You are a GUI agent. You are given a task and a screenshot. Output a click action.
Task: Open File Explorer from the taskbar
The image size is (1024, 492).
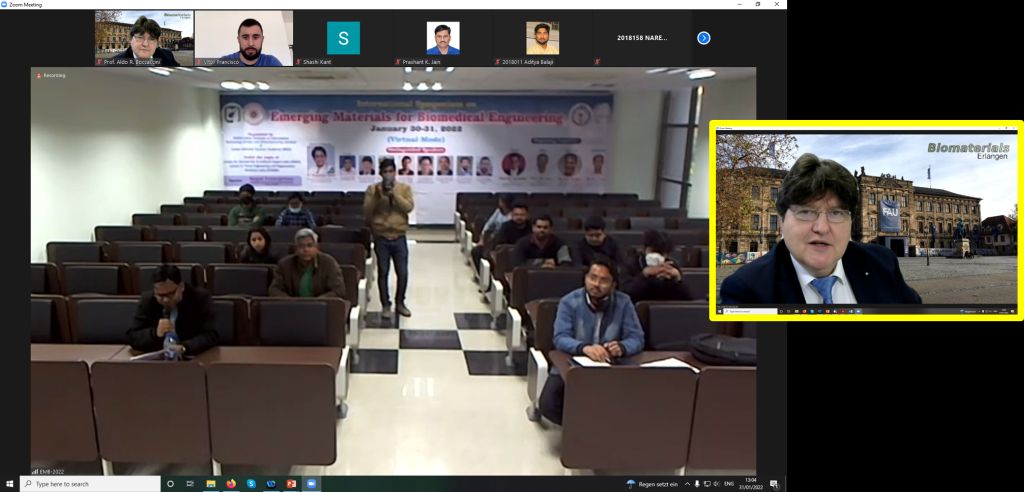coord(211,484)
